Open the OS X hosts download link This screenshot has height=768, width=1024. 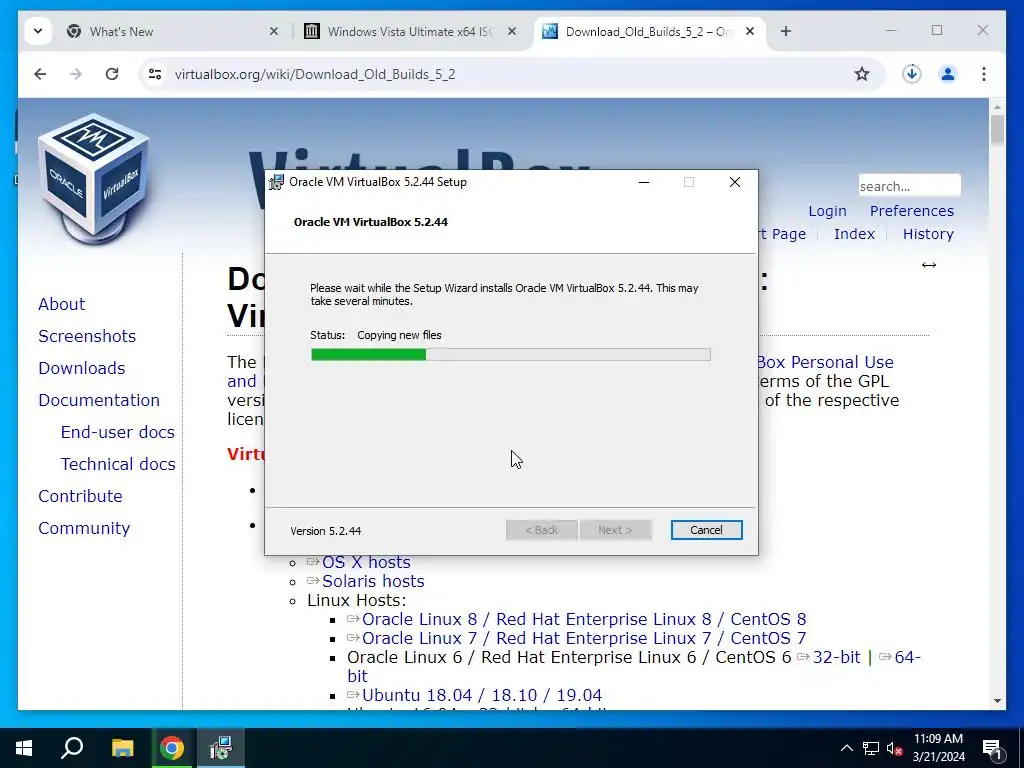[x=366, y=562]
